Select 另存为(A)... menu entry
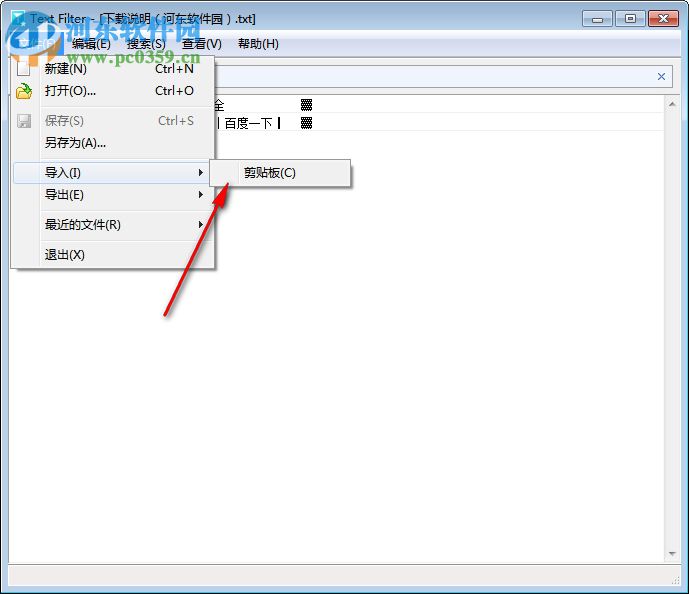 click(x=114, y=143)
